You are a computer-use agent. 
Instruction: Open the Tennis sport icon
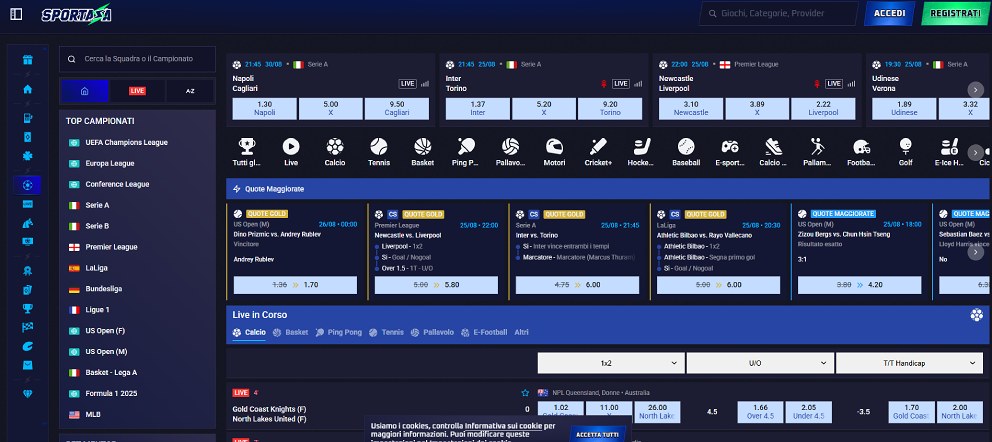[x=379, y=147]
